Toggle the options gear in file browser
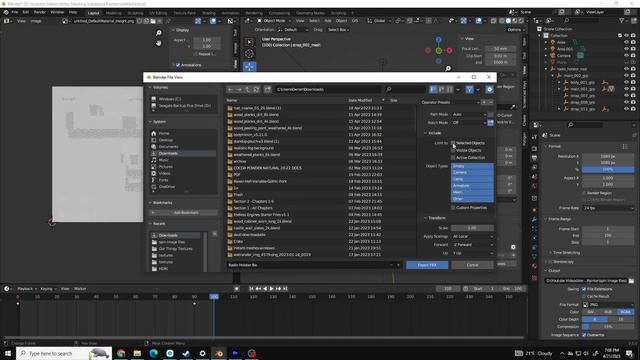This screenshot has height=360, width=640. coord(489,89)
